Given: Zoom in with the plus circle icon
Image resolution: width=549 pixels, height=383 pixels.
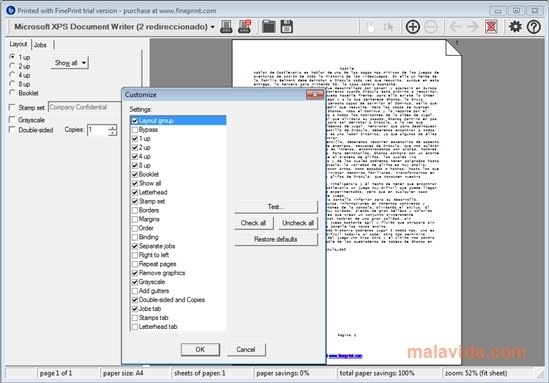Looking at the screenshot, I should click(413, 27).
